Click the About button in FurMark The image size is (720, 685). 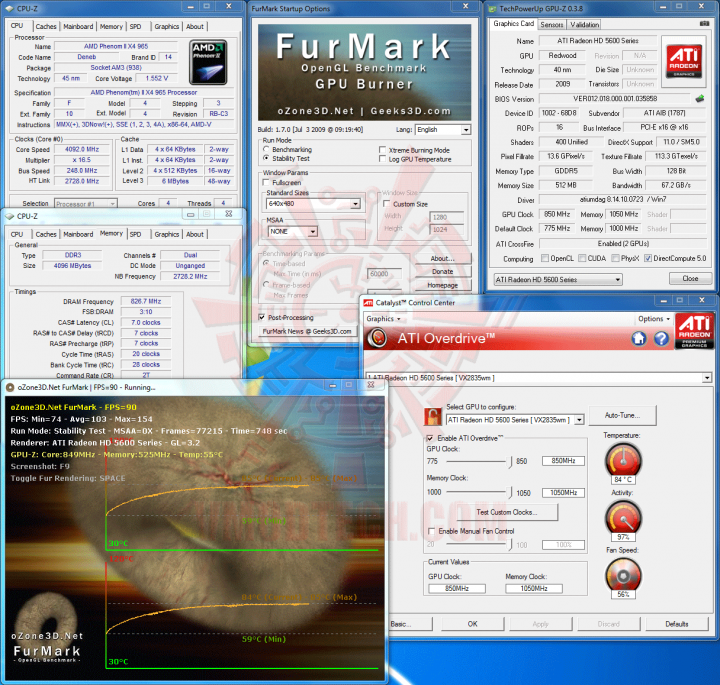[x=443, y=258]
